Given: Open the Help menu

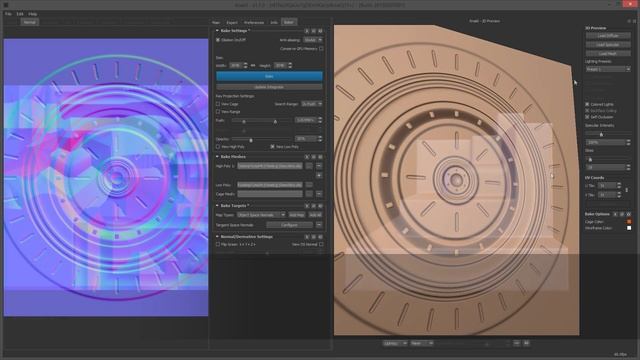Looking at the screenshot, I should tap(32, 14).
